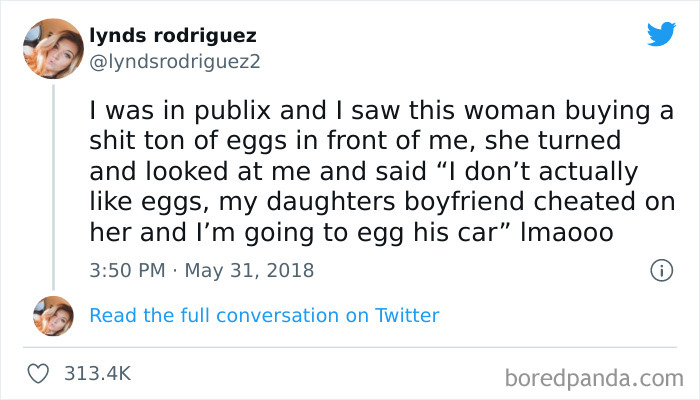The image size is (700, 400).
Task: Click the "3:50 PM" time in timestamp
Action: click(x=127, y=270)
